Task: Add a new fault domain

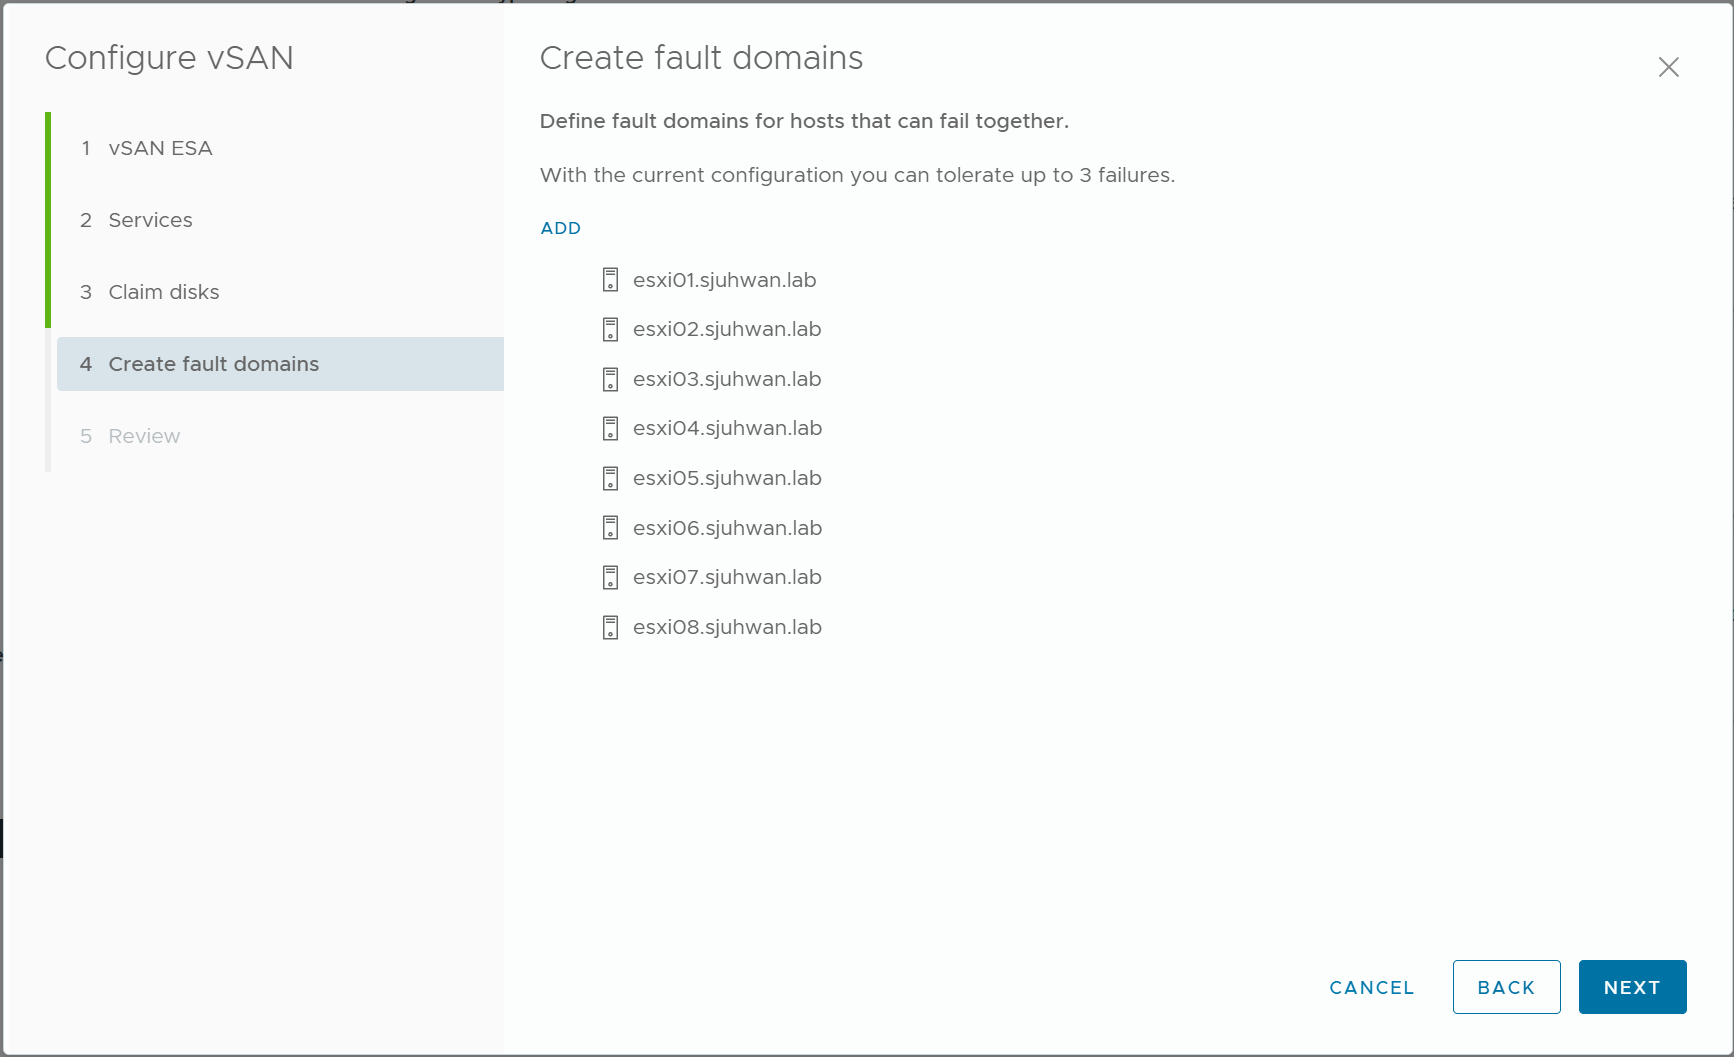Action: pos(560,228)
